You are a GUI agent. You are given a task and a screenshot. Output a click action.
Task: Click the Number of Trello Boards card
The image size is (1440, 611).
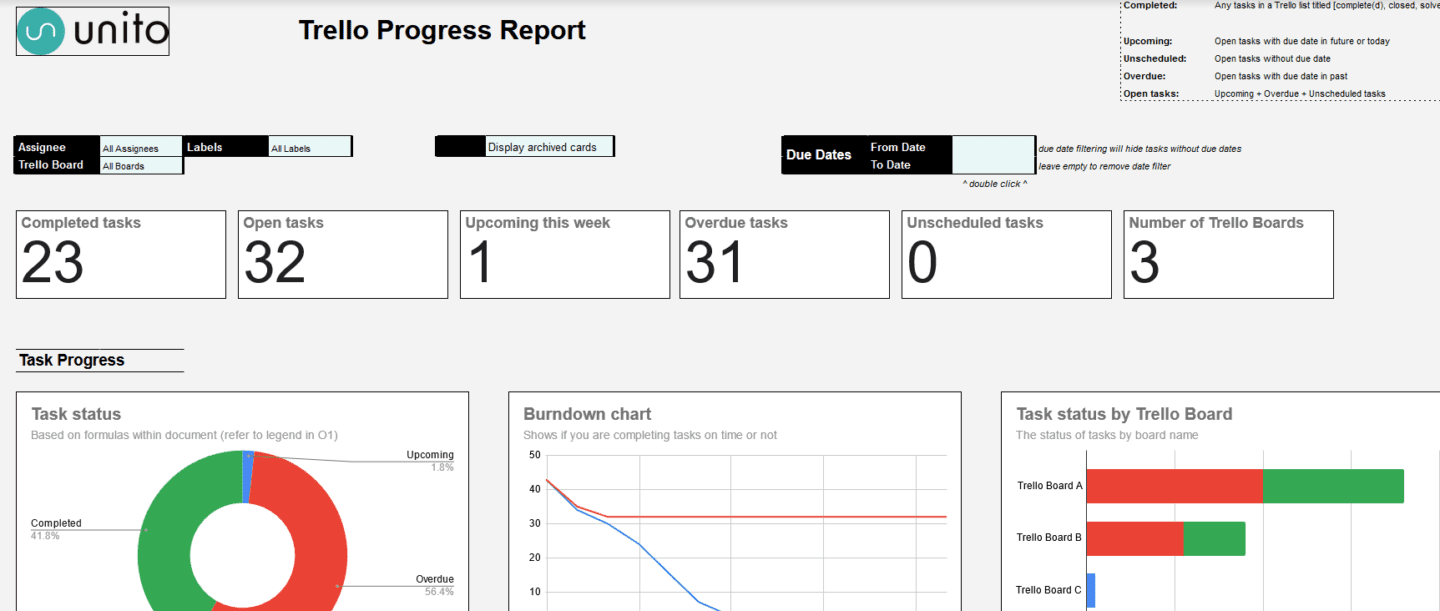[x=1228, y=254]
